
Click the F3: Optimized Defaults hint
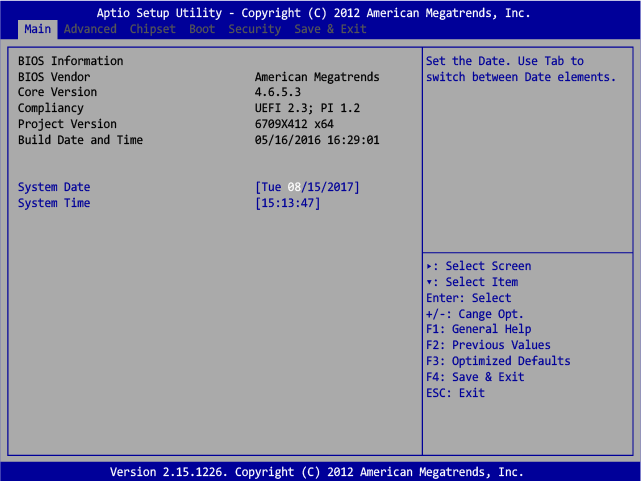tap(498, 361)
